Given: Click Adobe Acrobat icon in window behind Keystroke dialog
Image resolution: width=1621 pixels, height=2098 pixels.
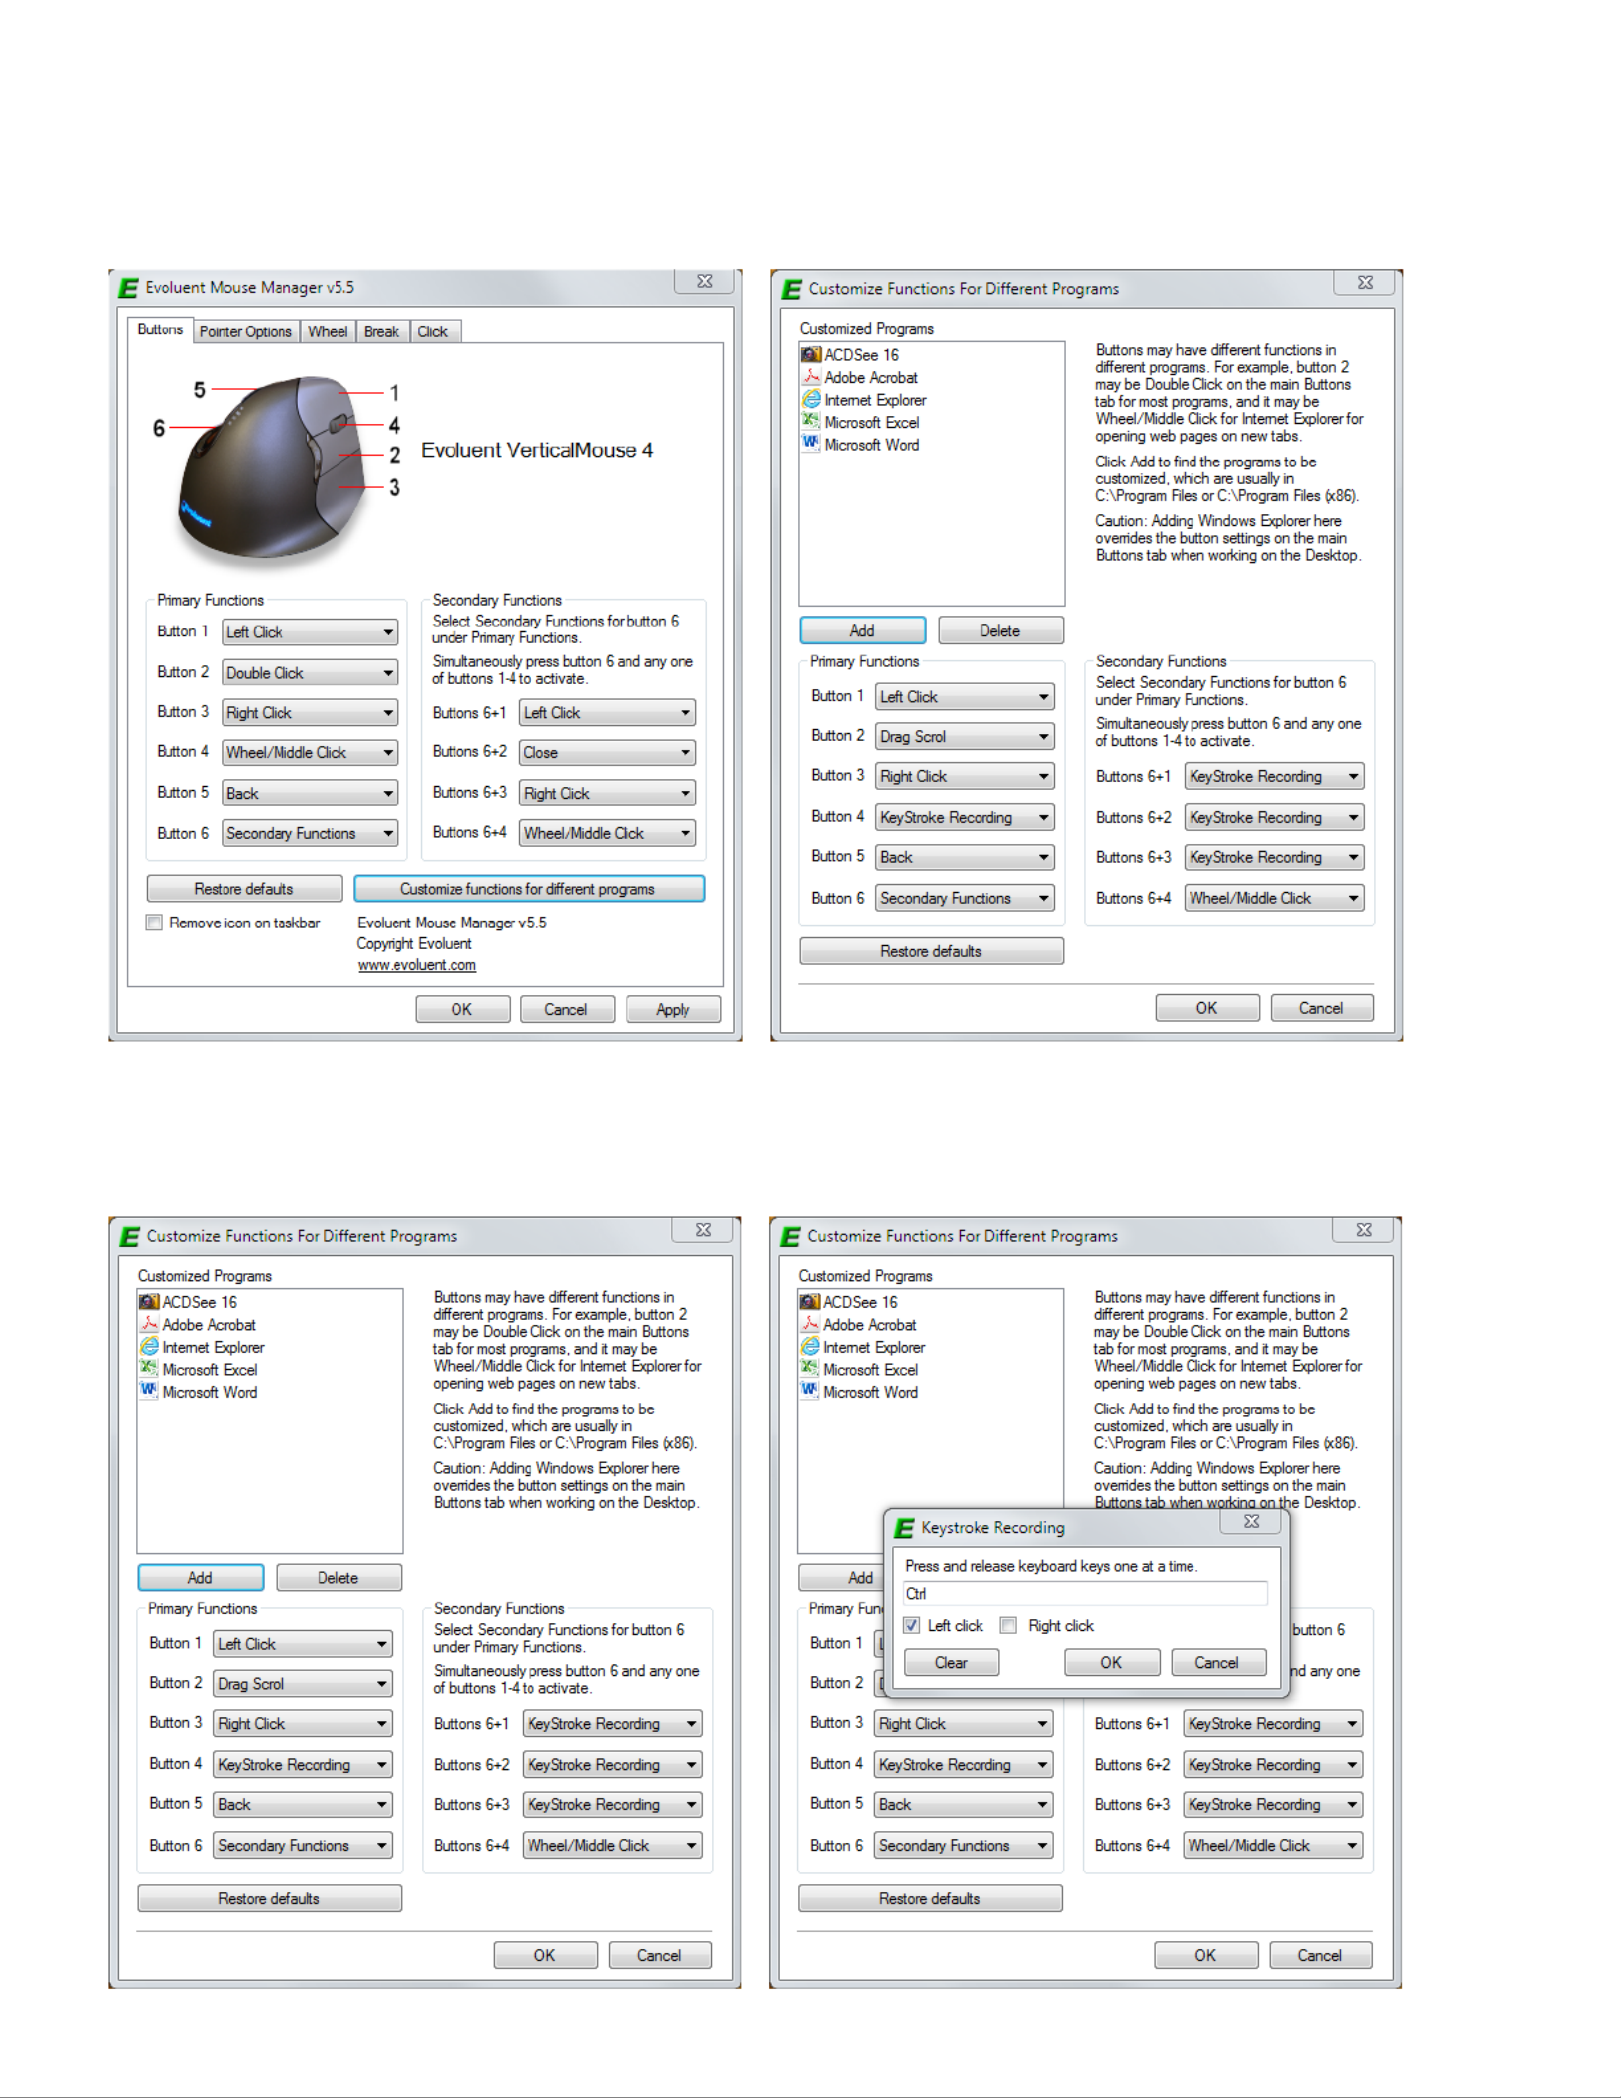Looking at the screenshot, I should click(x=810, y=1324).
